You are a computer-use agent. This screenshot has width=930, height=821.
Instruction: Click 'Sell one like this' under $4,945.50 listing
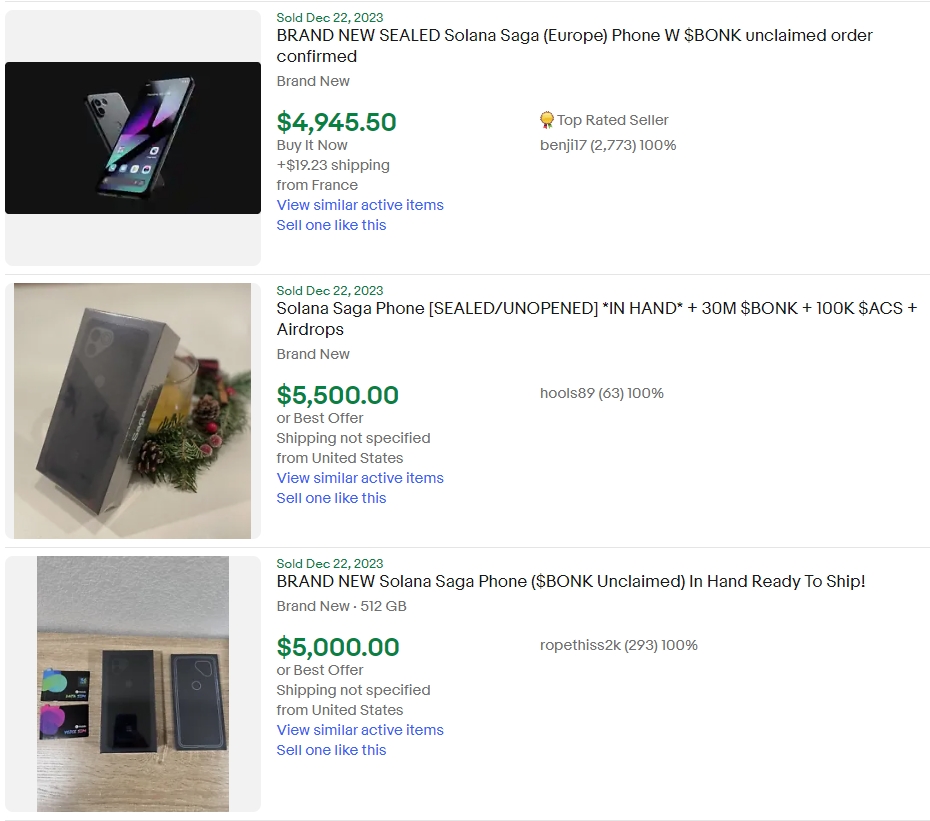331,225
